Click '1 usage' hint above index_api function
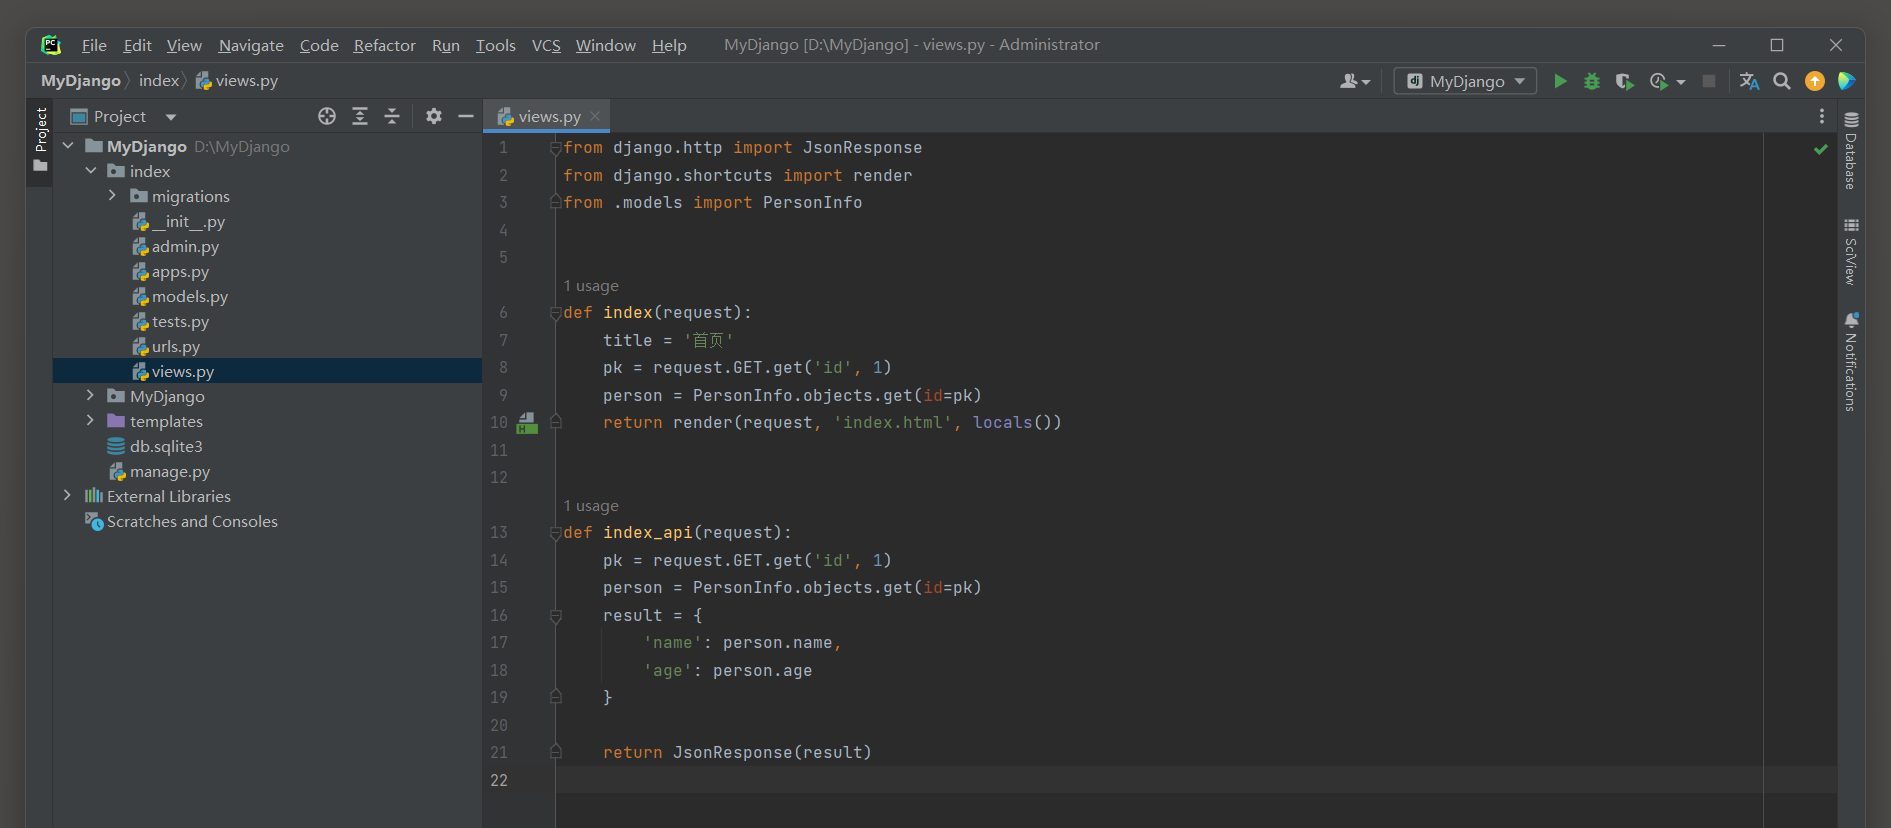 click(591, 506)
